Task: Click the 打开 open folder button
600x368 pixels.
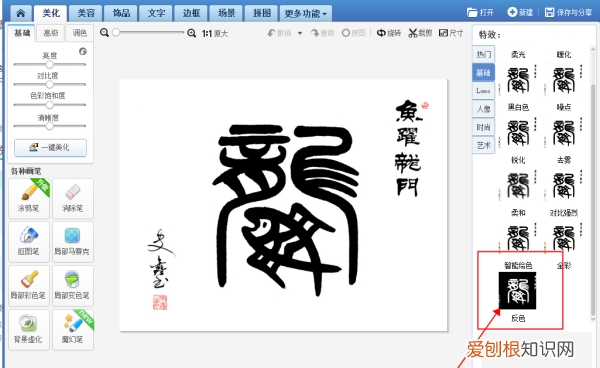Action: (480, 13)
